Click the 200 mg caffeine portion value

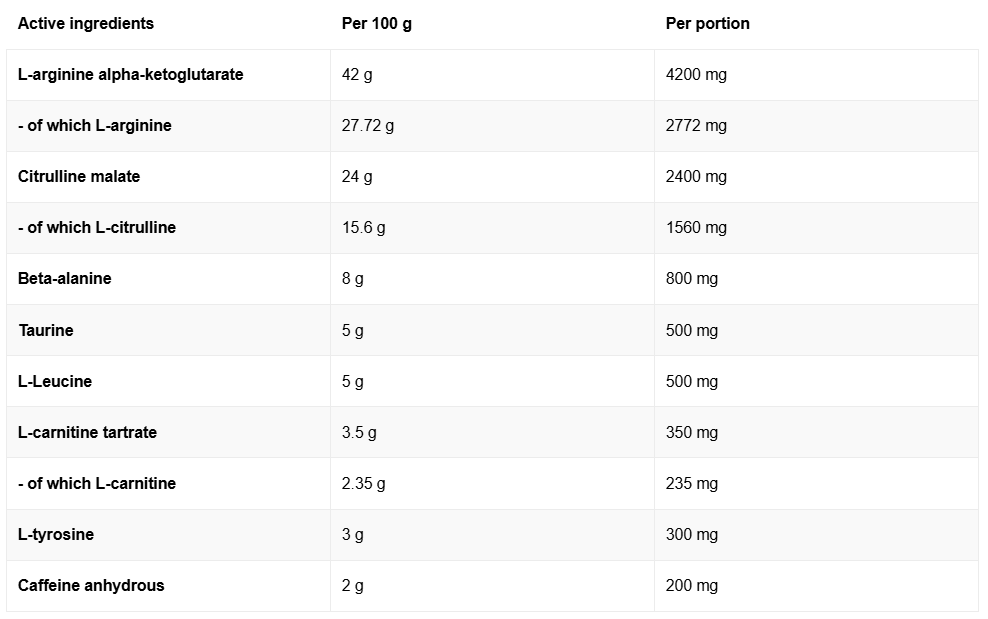tap(692, 585)
